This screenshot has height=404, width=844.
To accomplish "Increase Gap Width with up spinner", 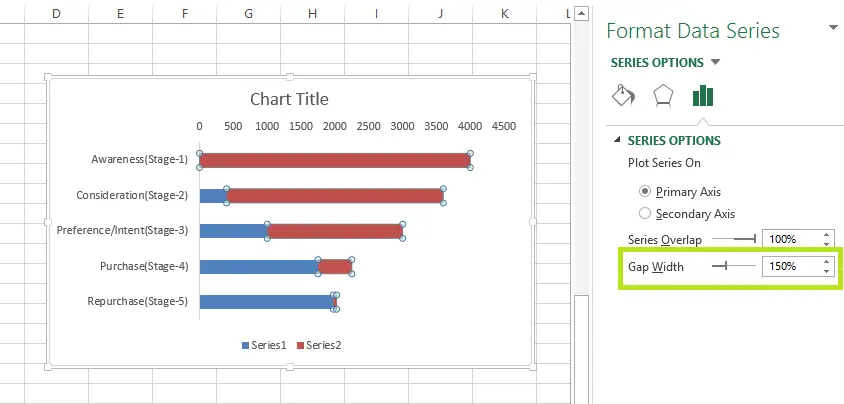I will tap(827, 261).
